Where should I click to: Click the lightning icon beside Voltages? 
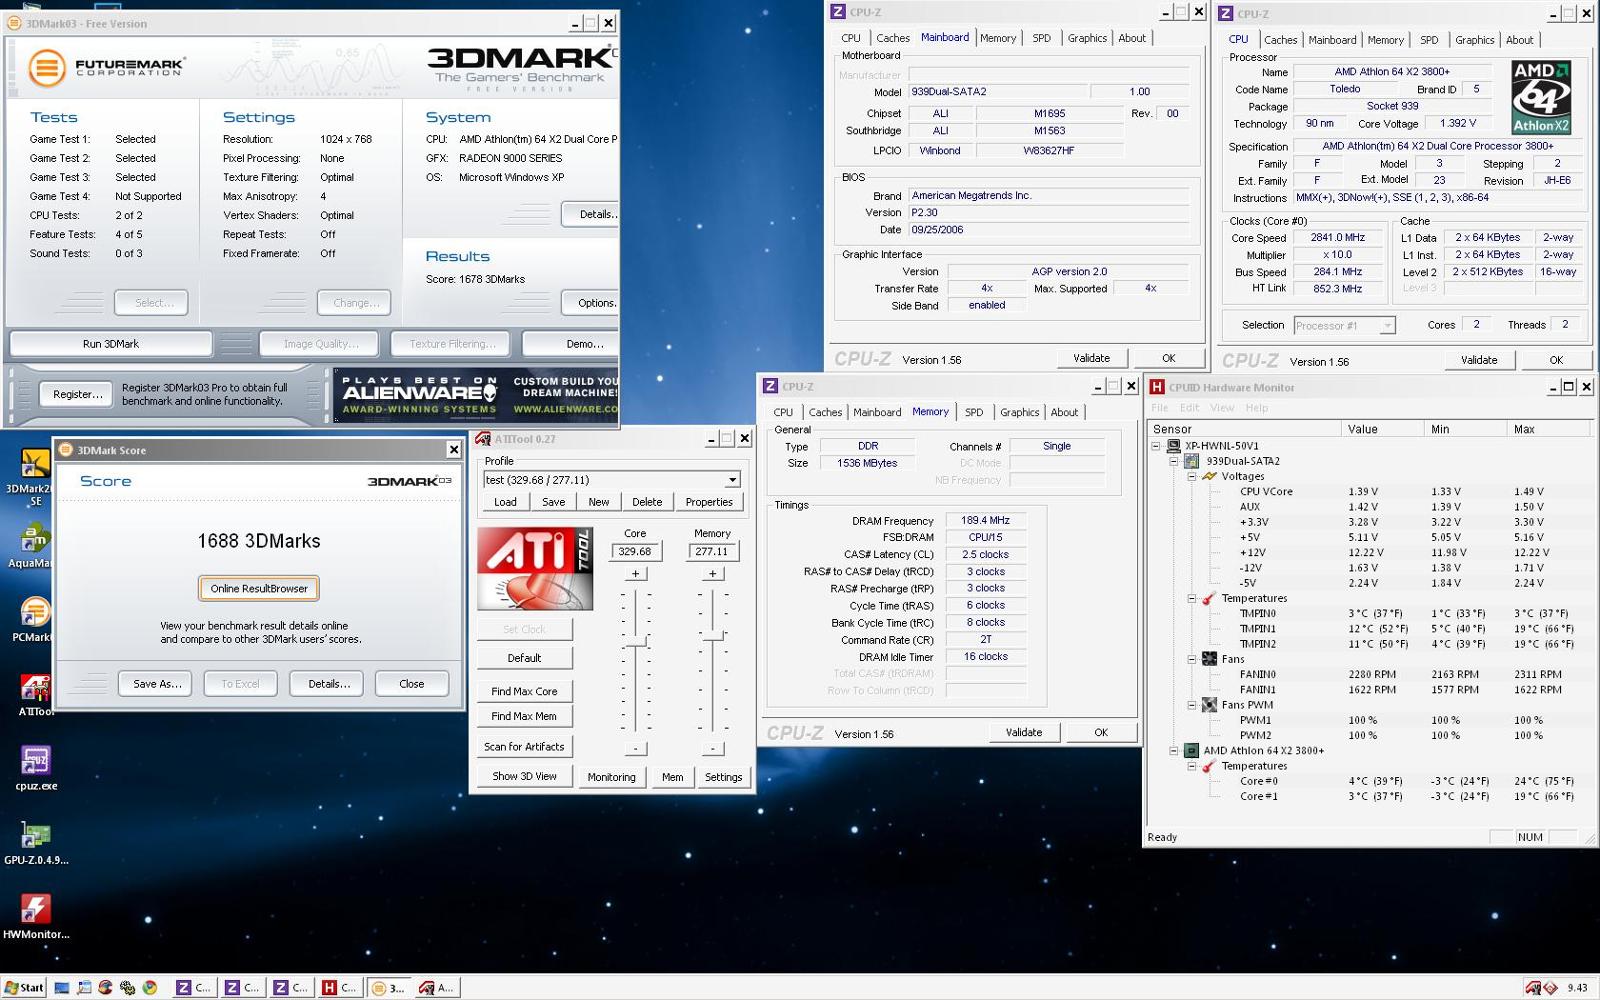click(1209, 476)
